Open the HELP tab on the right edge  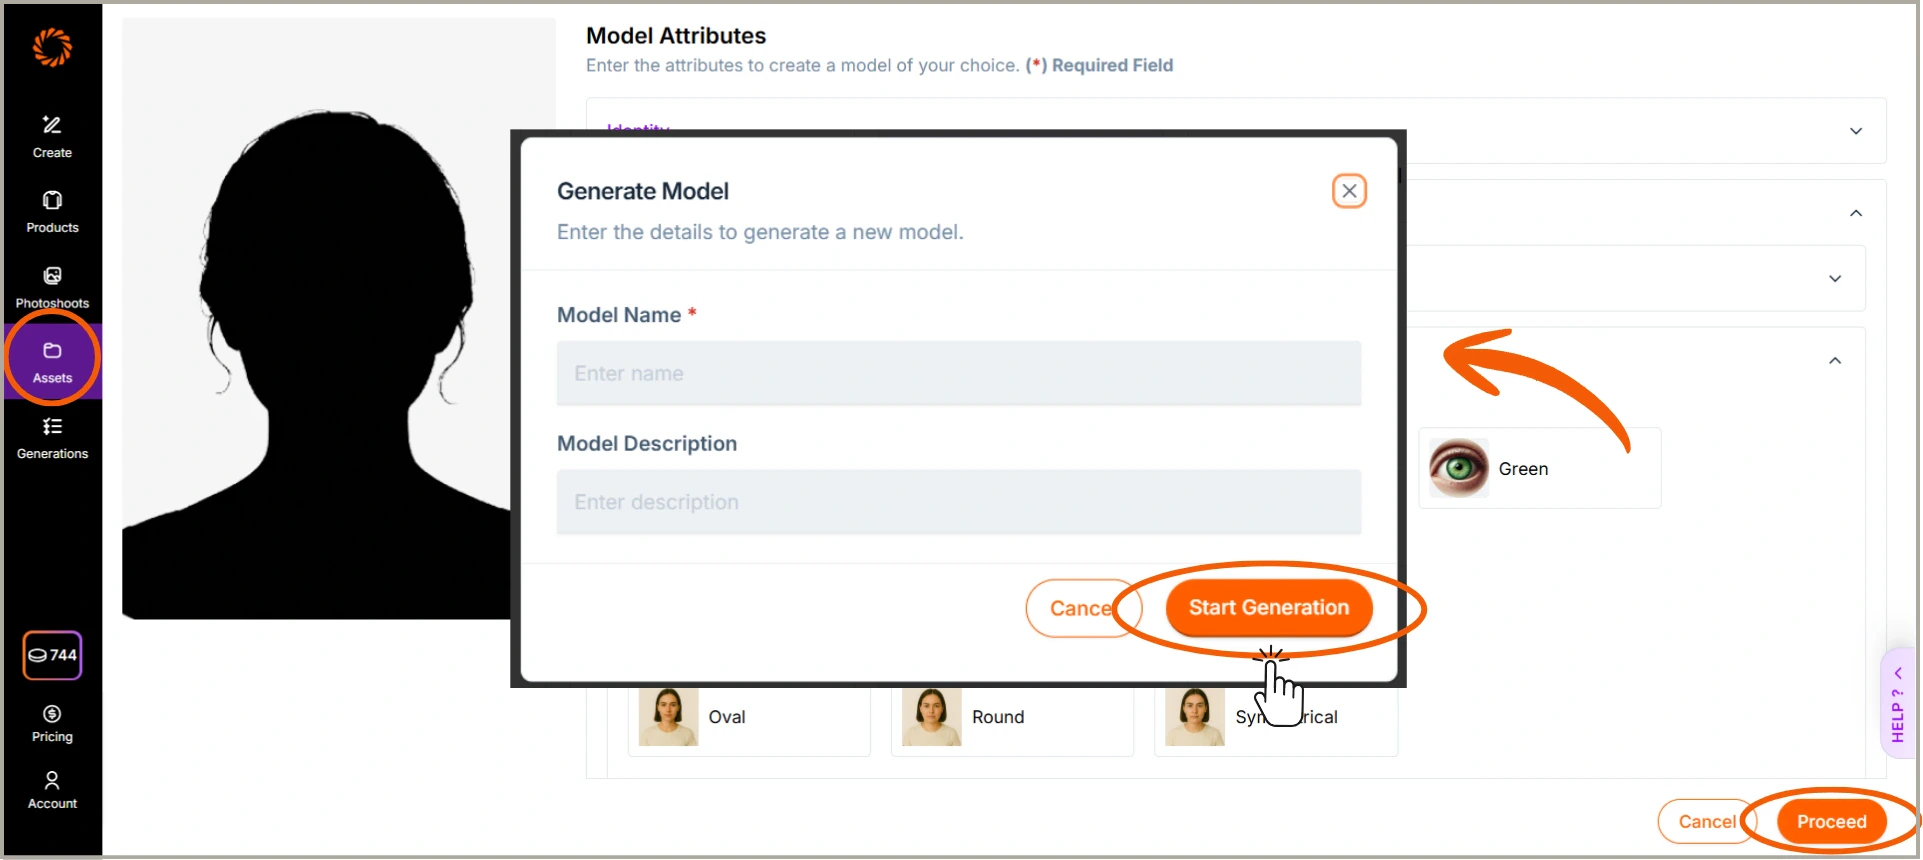pyautogui.click(x=1897, y=703)
